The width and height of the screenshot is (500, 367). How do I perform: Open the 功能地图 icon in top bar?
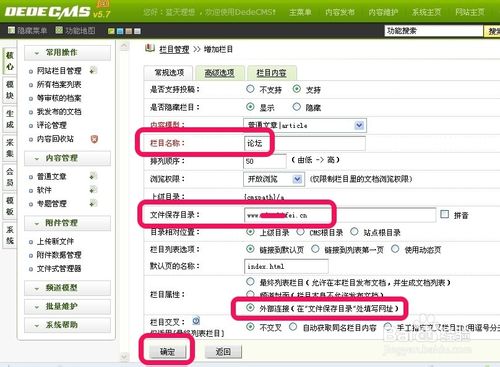59,31
